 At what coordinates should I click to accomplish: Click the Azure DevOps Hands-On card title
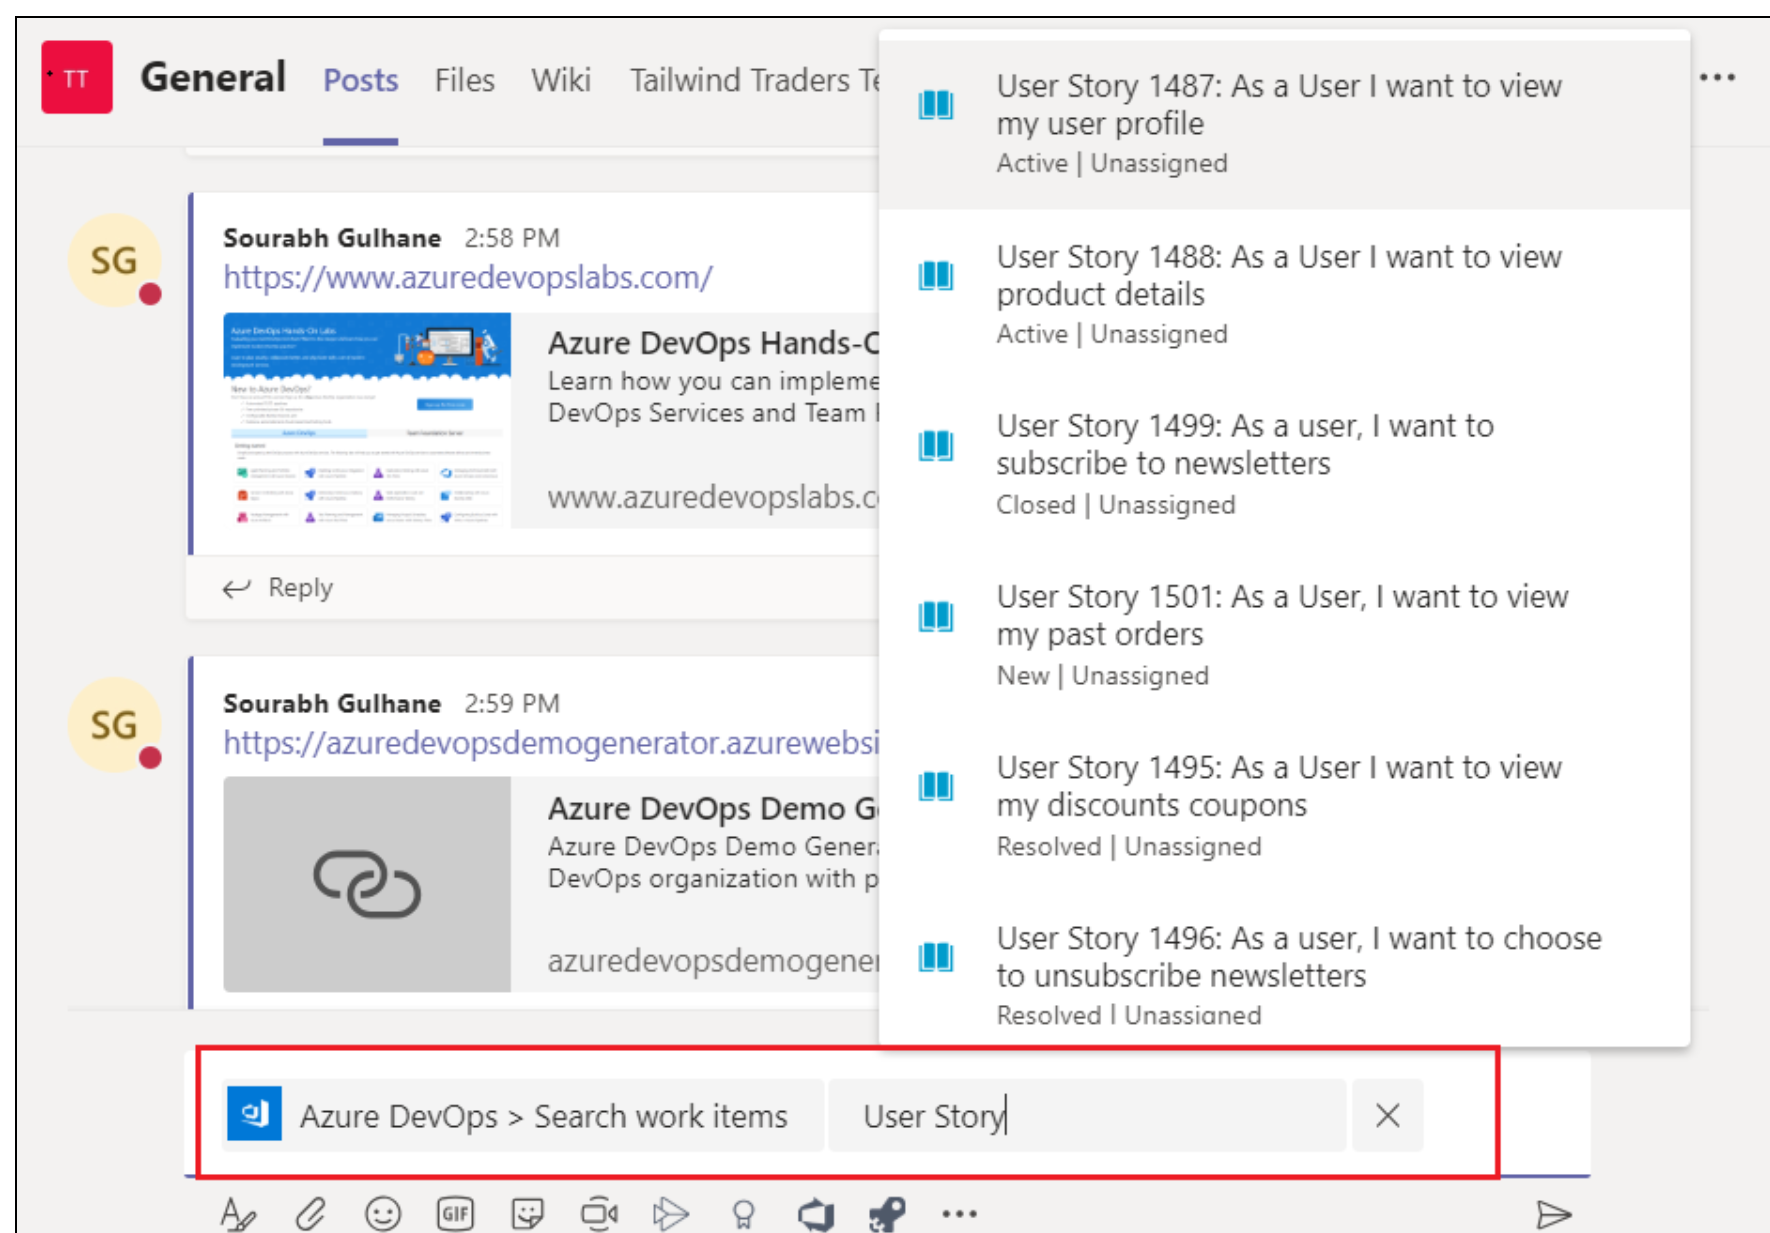tap(713, 343)
